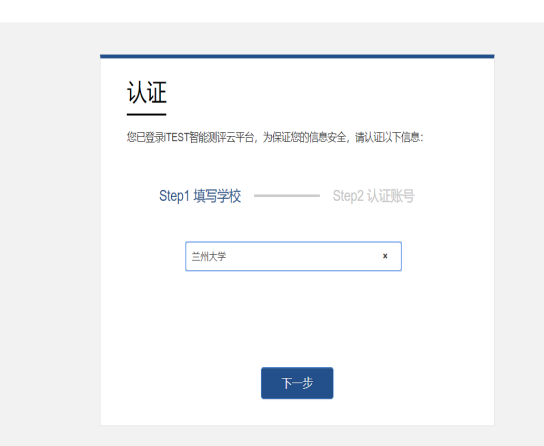The width and height of the screenshot is (544, 446).
Task: Click the grayed-out word Step2
Action: (x=348, y=196)
